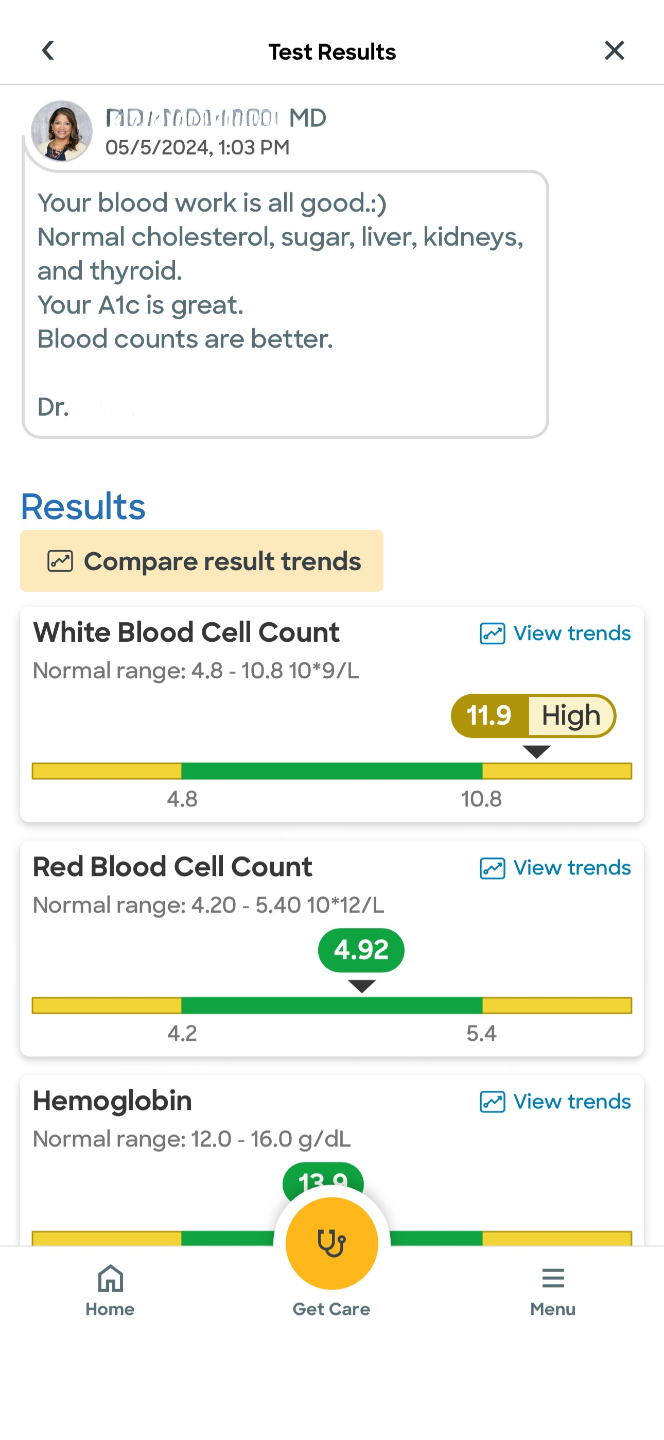
Task: Click trend icon beside White Blood Cell Count
Action: coord(492,633)
